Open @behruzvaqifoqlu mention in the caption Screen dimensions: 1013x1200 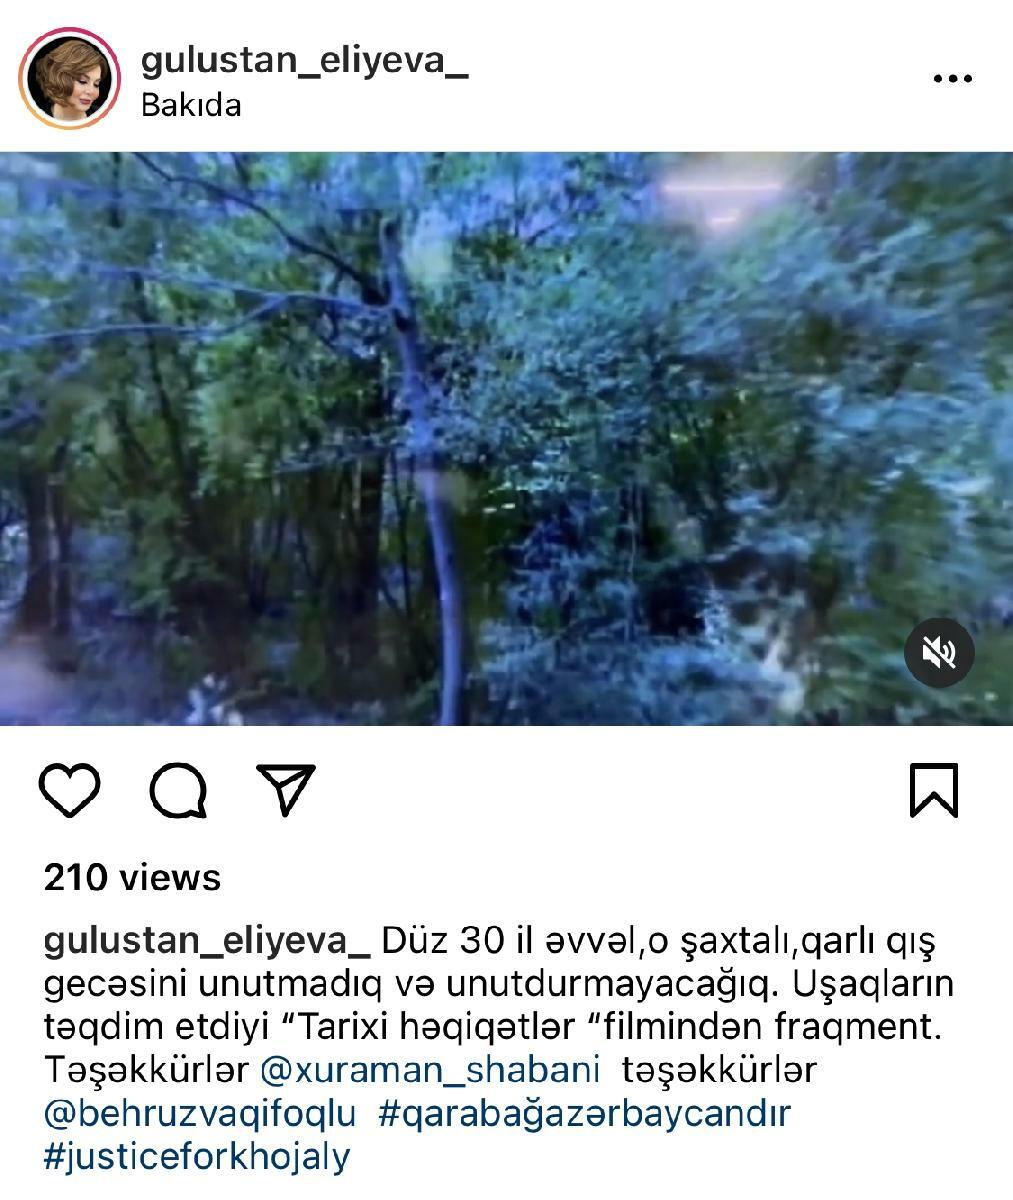click(x=200, y=1113)
